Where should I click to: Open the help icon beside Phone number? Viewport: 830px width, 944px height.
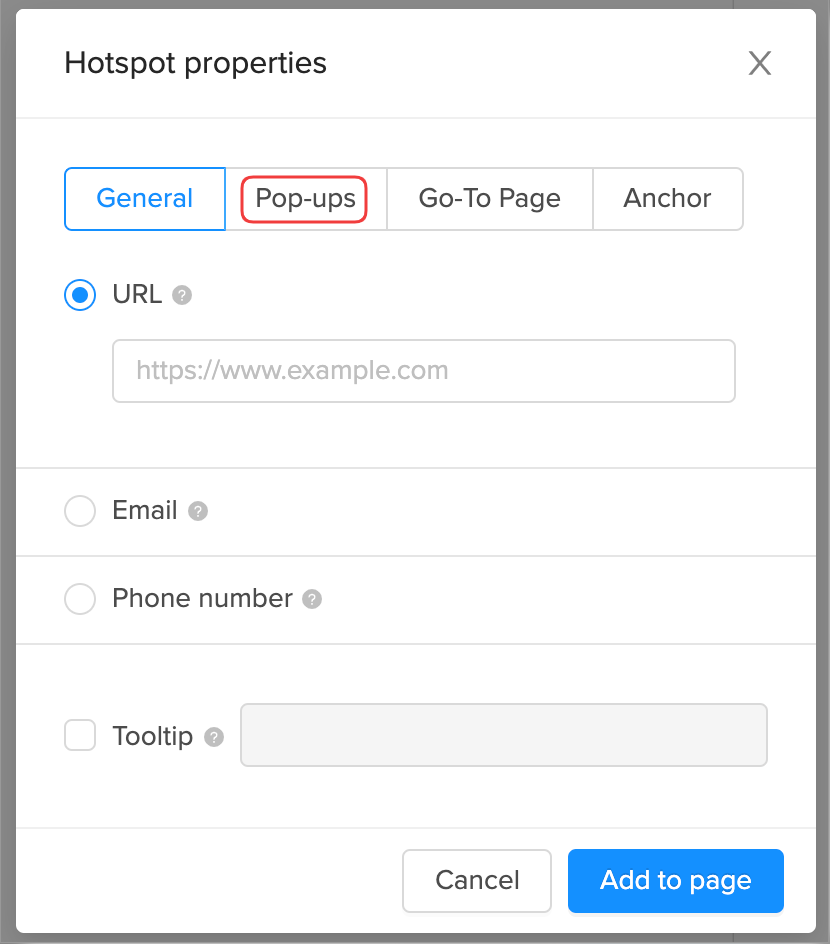click(311, 599)
